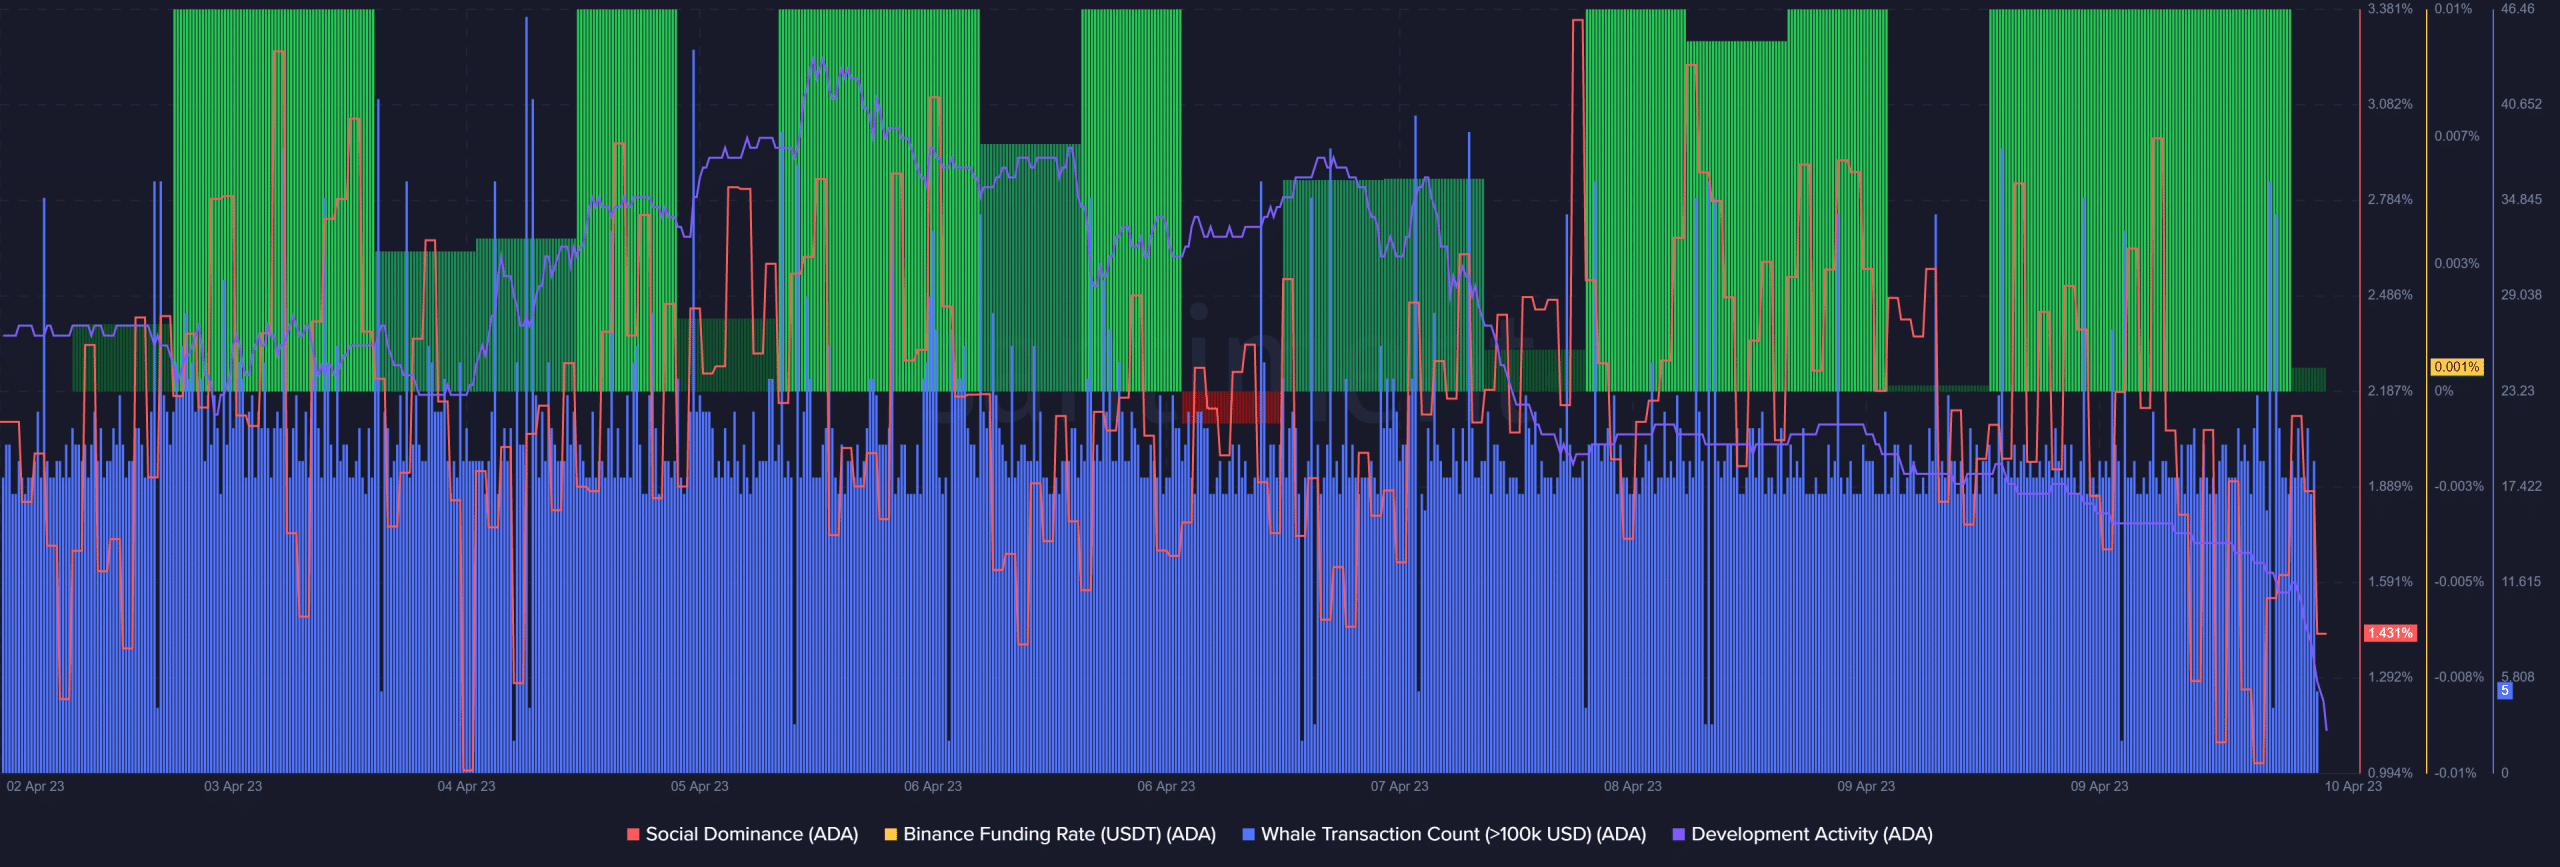This screenshot has width=2560, height=867.
Task: Select the 08 Apr 23 date label
Action: pyautogui.click(x=1632, y=786)
